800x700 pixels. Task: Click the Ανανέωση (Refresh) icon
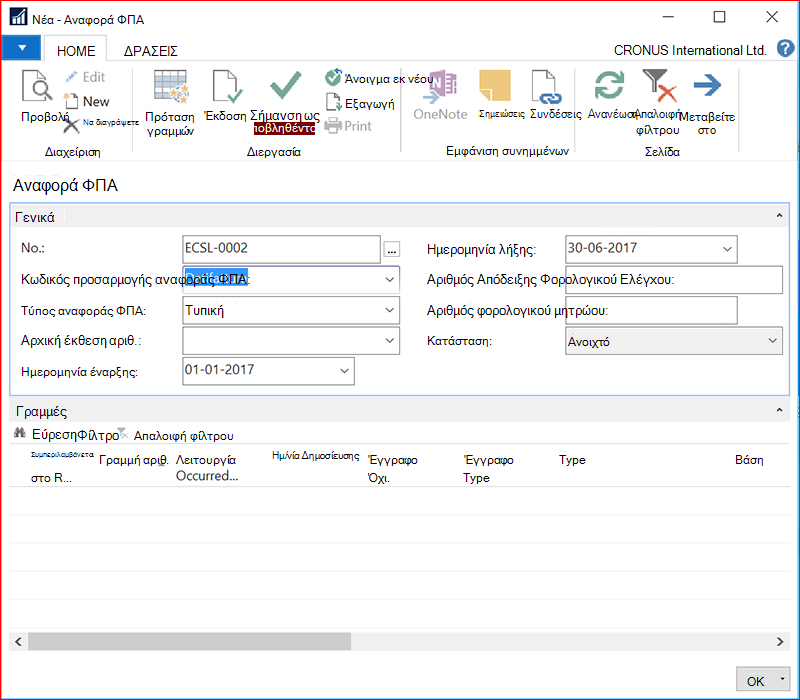[x=609, y=85]
